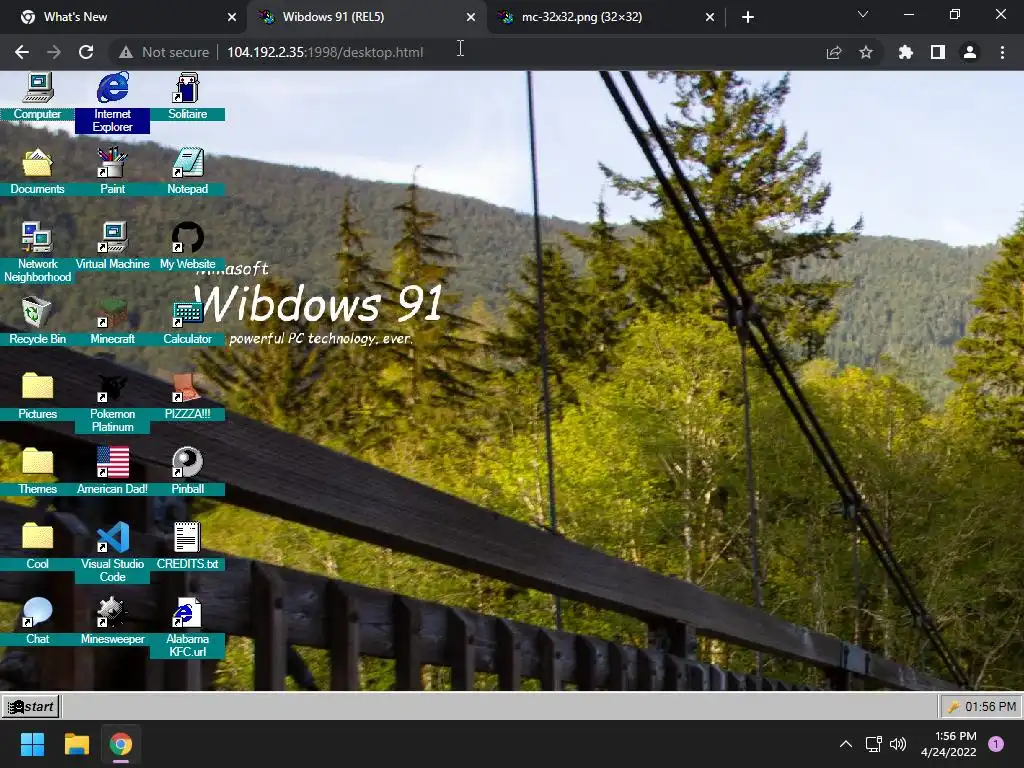Screen dimensions: 1024x768
Task: Open the My Website GitHub shortcut
Action: 187,246
